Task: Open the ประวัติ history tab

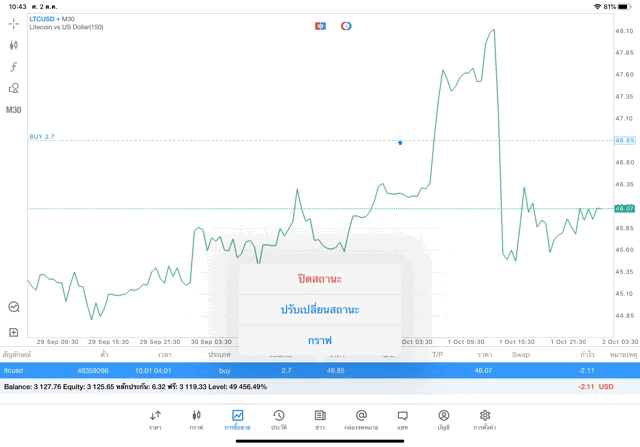Action: pos(279,418)
